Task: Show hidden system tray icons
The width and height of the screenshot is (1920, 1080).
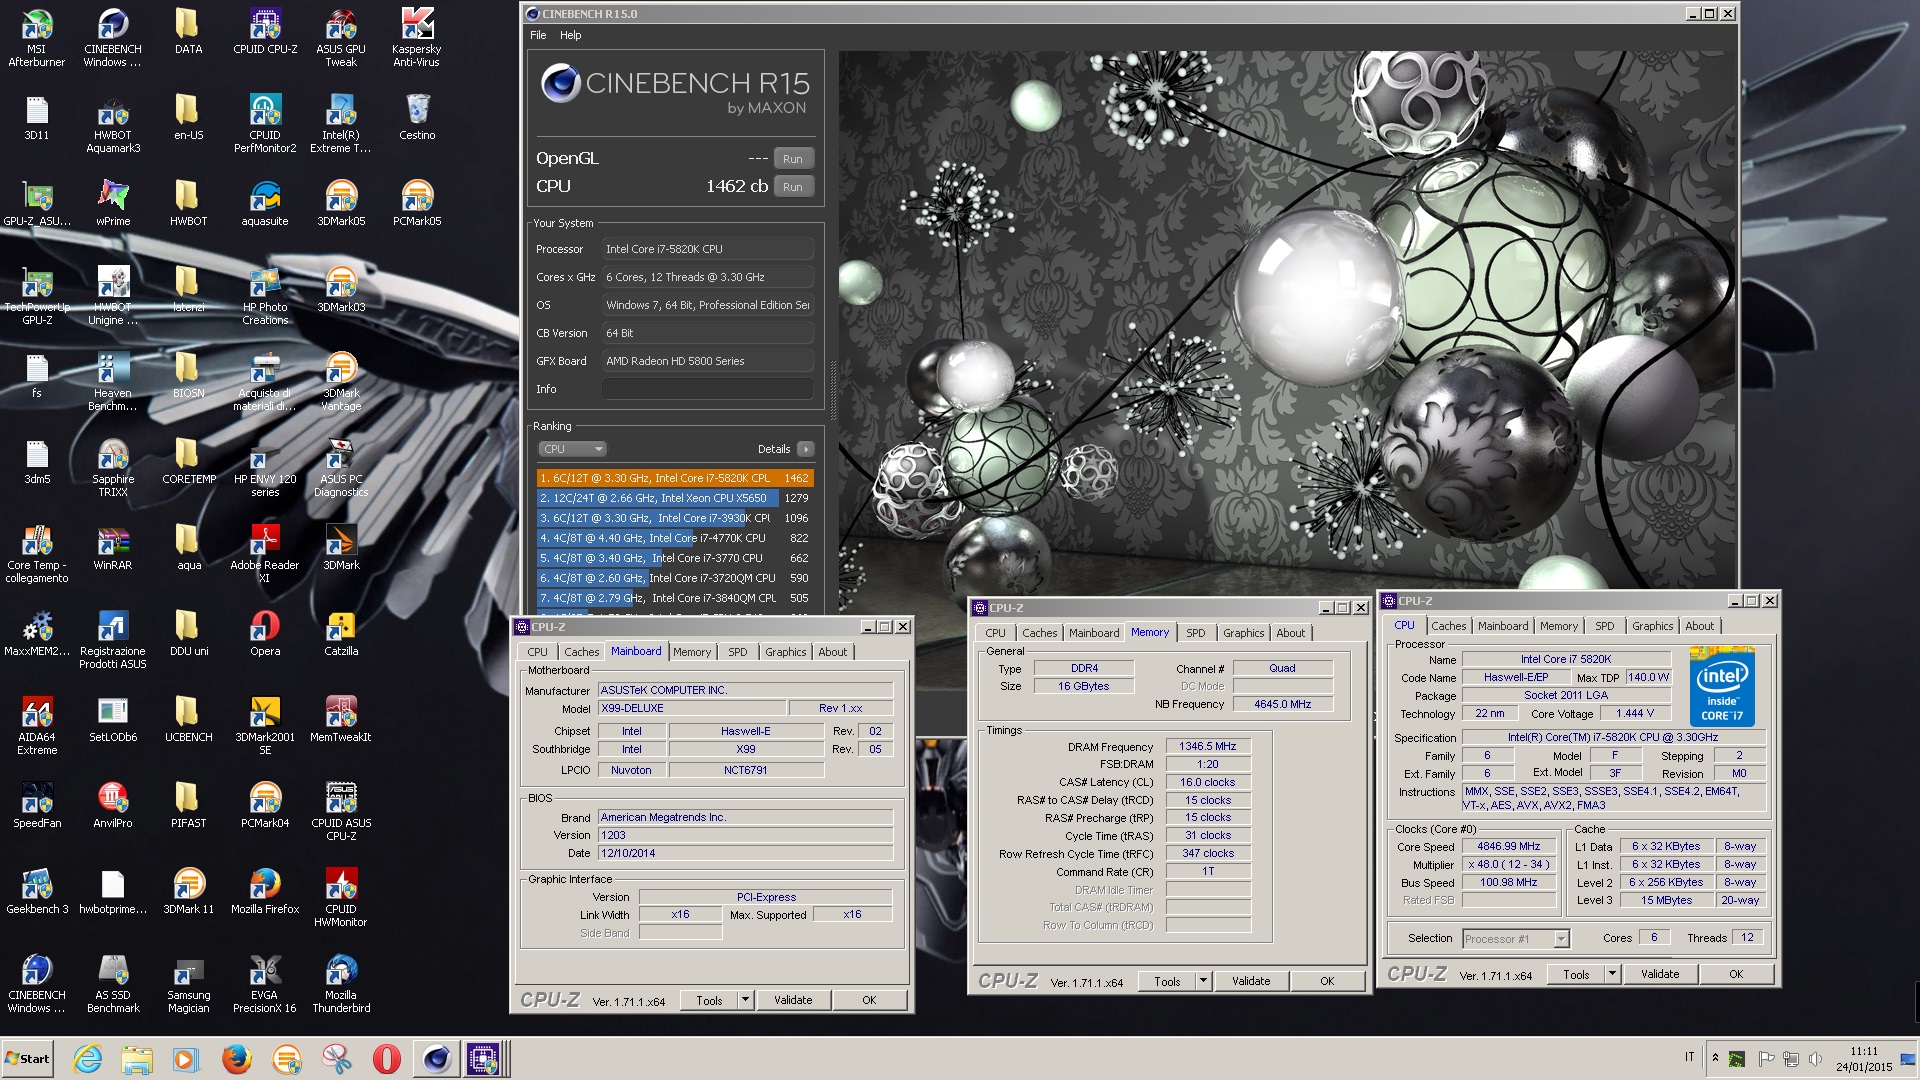Action: pyautogui.click(x=1715, y=1058)
